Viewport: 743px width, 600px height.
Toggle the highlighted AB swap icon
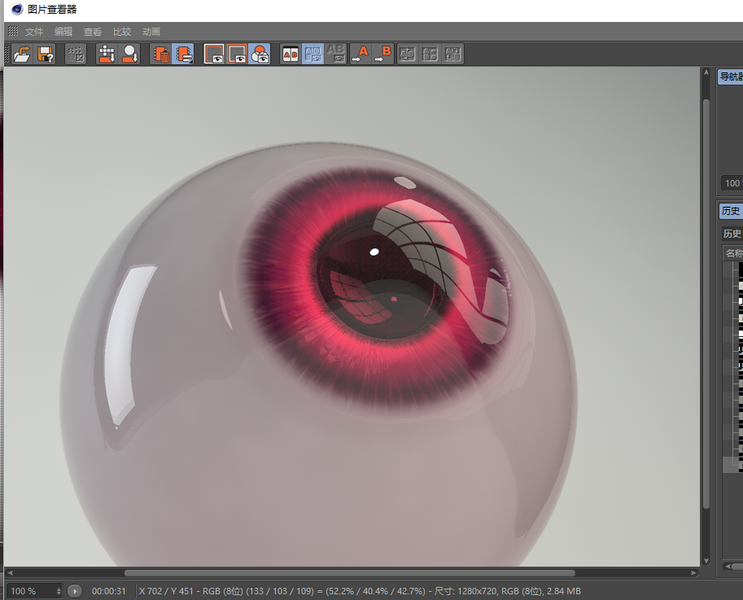(x=313, y=54)
